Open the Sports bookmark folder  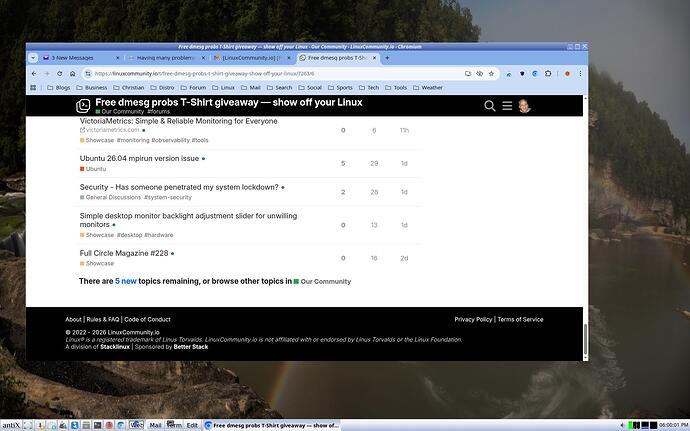(340, 88)
